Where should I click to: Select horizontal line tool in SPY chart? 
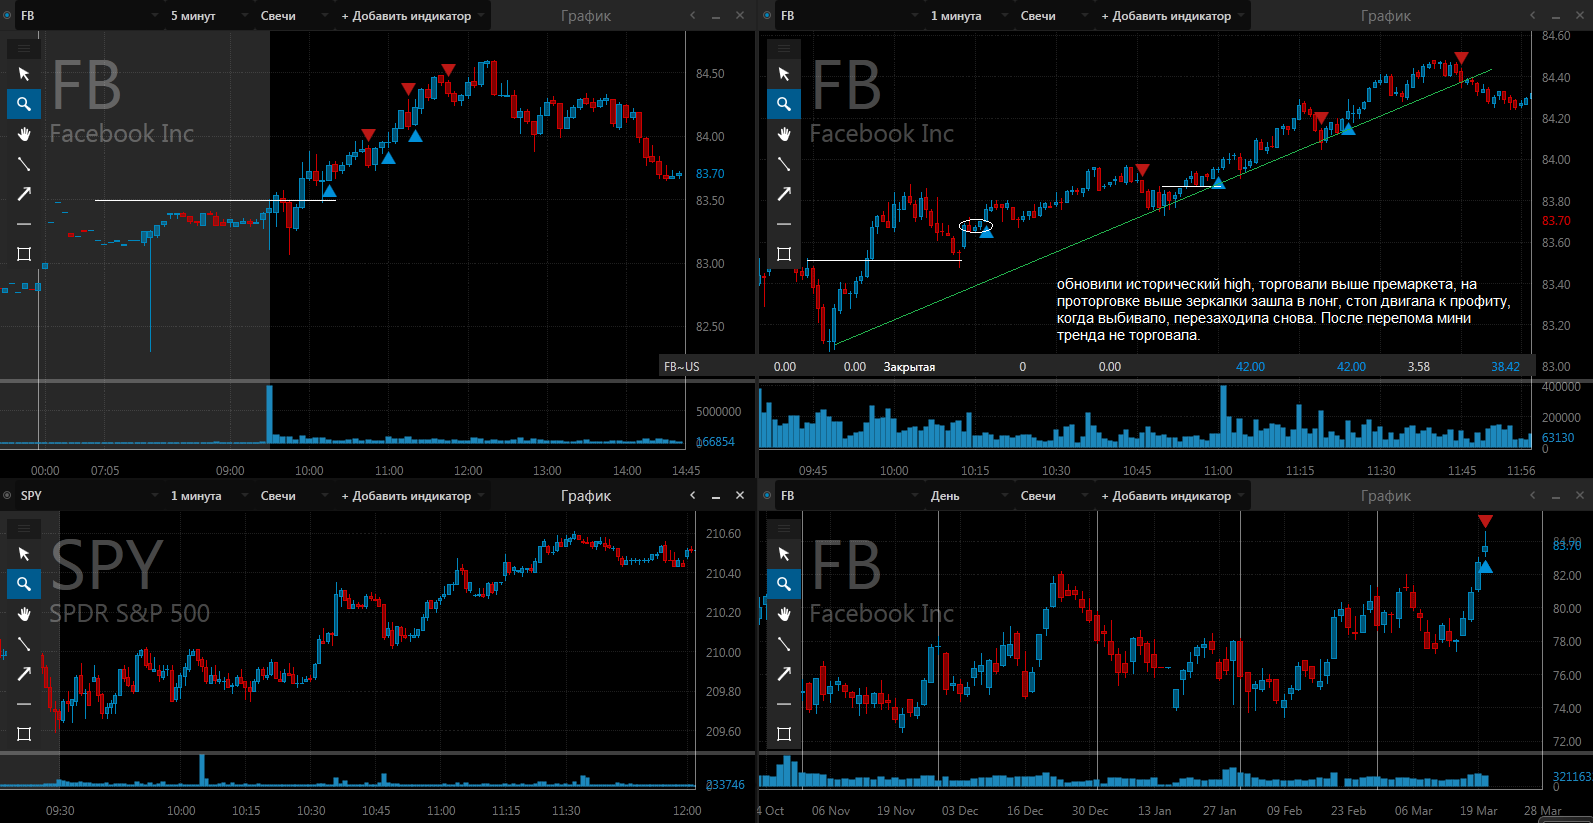coord(24,704)
